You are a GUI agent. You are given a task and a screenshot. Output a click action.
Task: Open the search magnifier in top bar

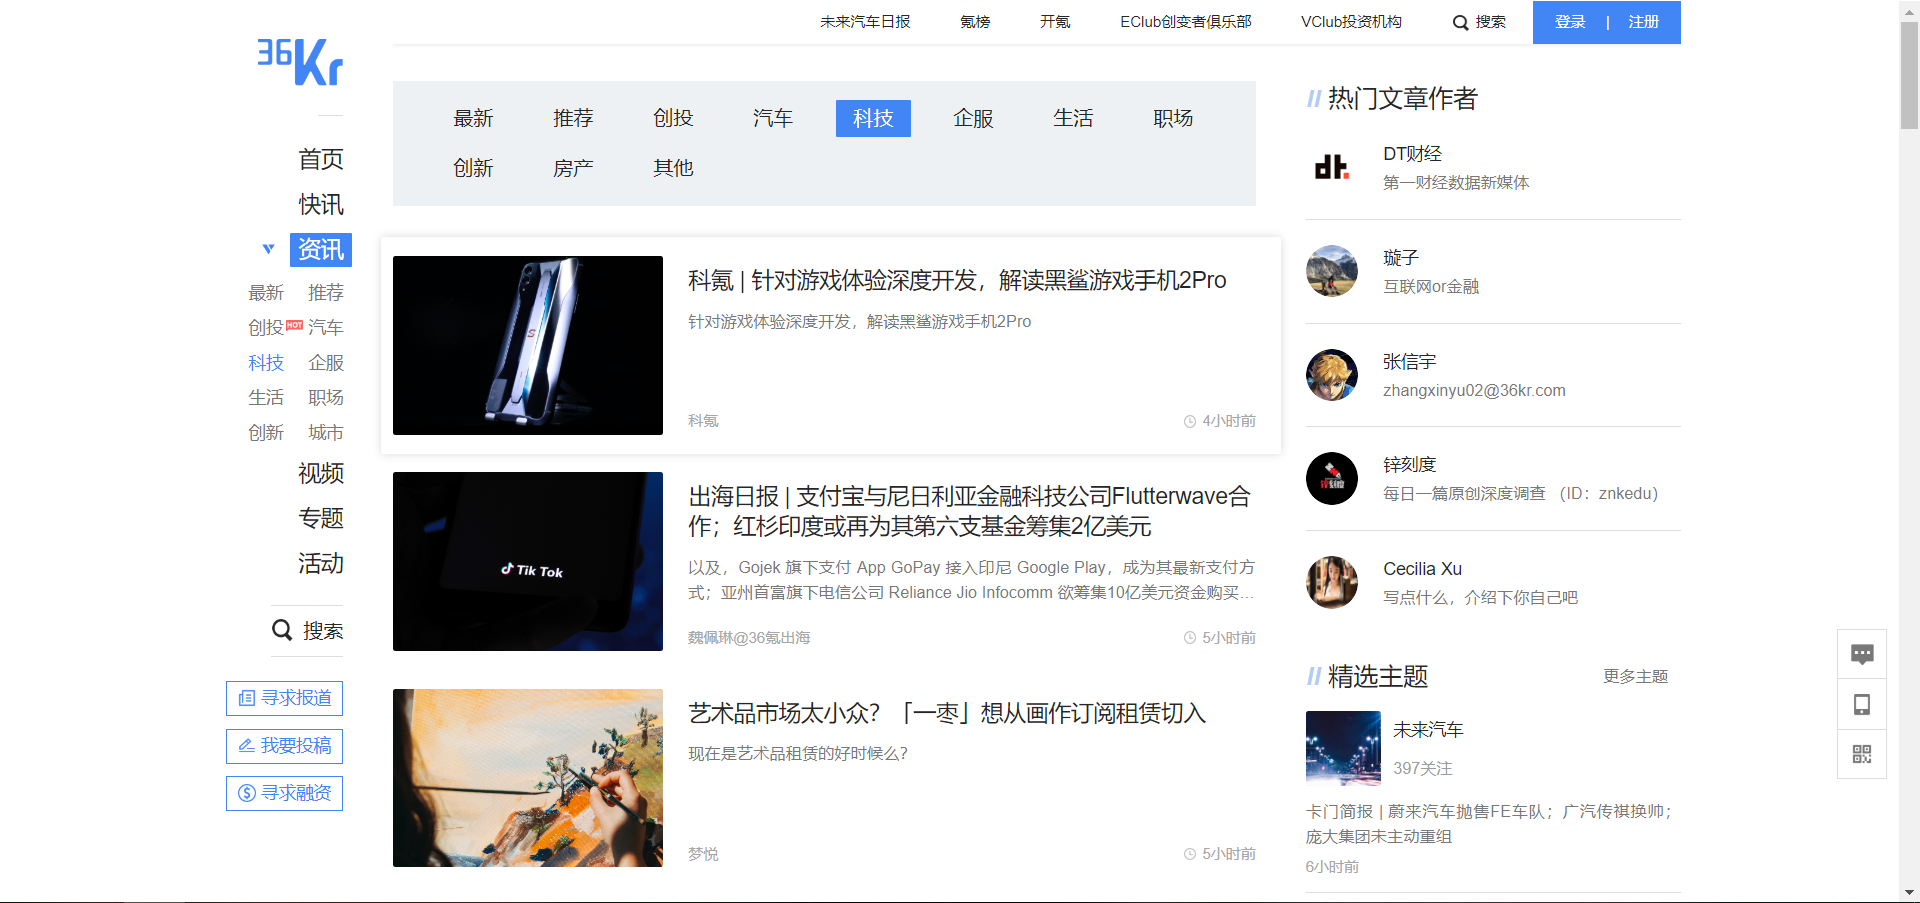pyautogui.click(x=1461, y=22)
